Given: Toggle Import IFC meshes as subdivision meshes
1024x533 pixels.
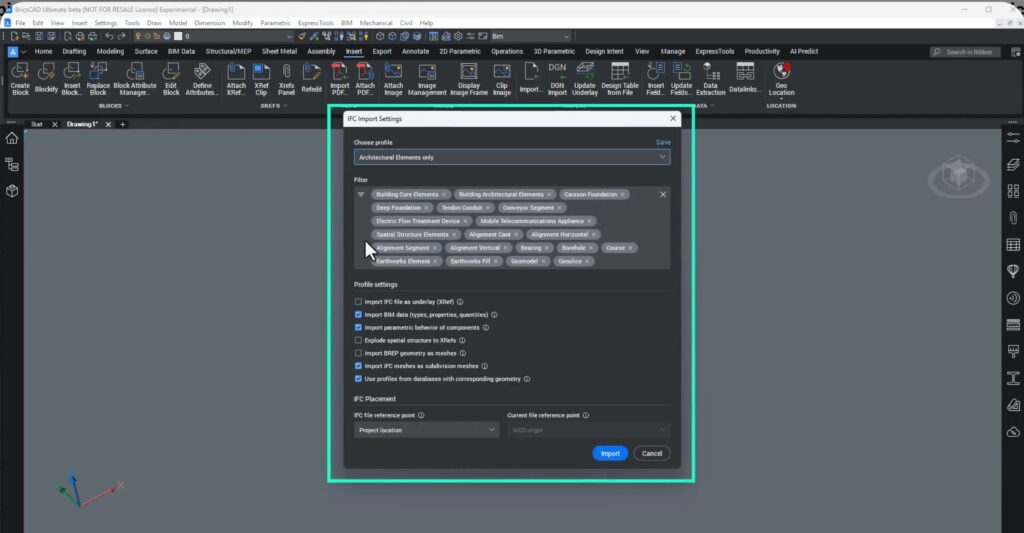Looking at the screenshot, I should [x=358, y=366].
